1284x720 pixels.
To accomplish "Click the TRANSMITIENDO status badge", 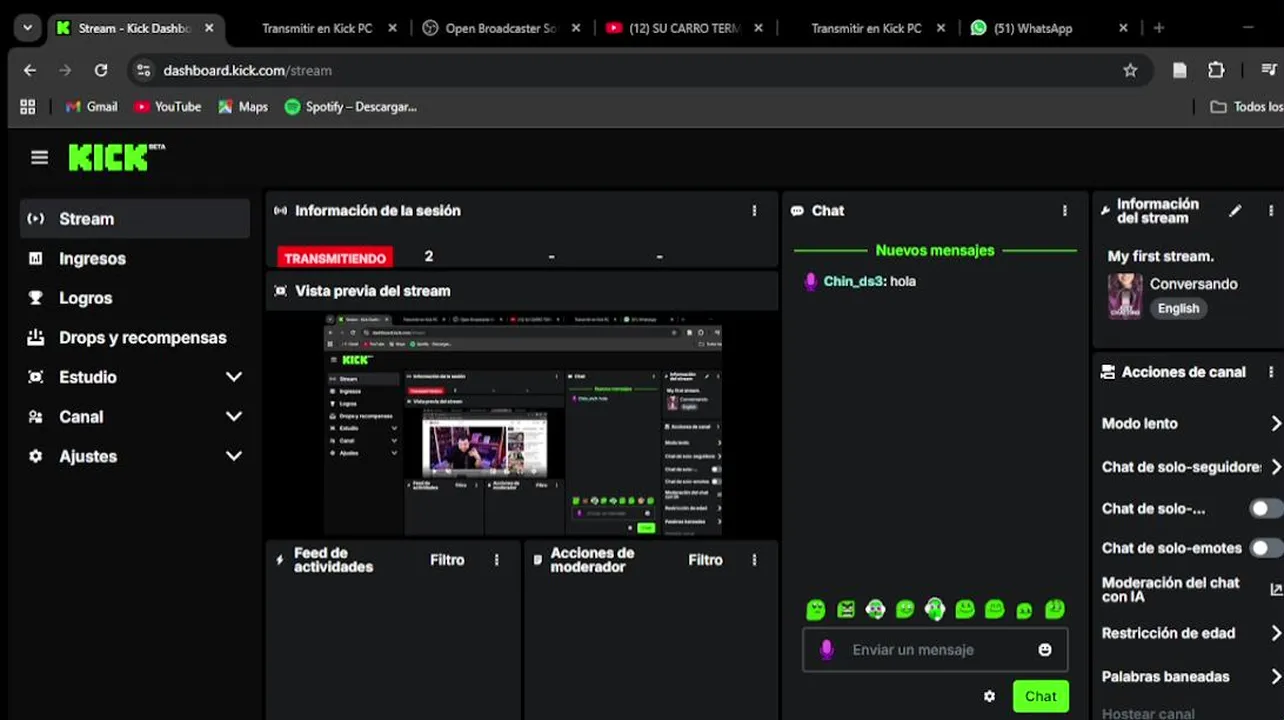I will pos(335,258).
